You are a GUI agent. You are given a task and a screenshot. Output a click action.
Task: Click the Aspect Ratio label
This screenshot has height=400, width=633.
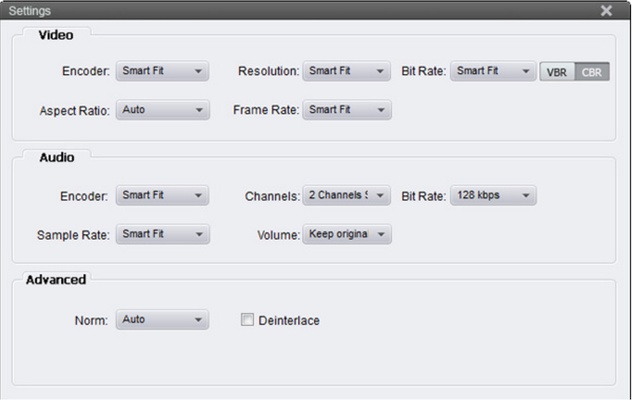74,111
